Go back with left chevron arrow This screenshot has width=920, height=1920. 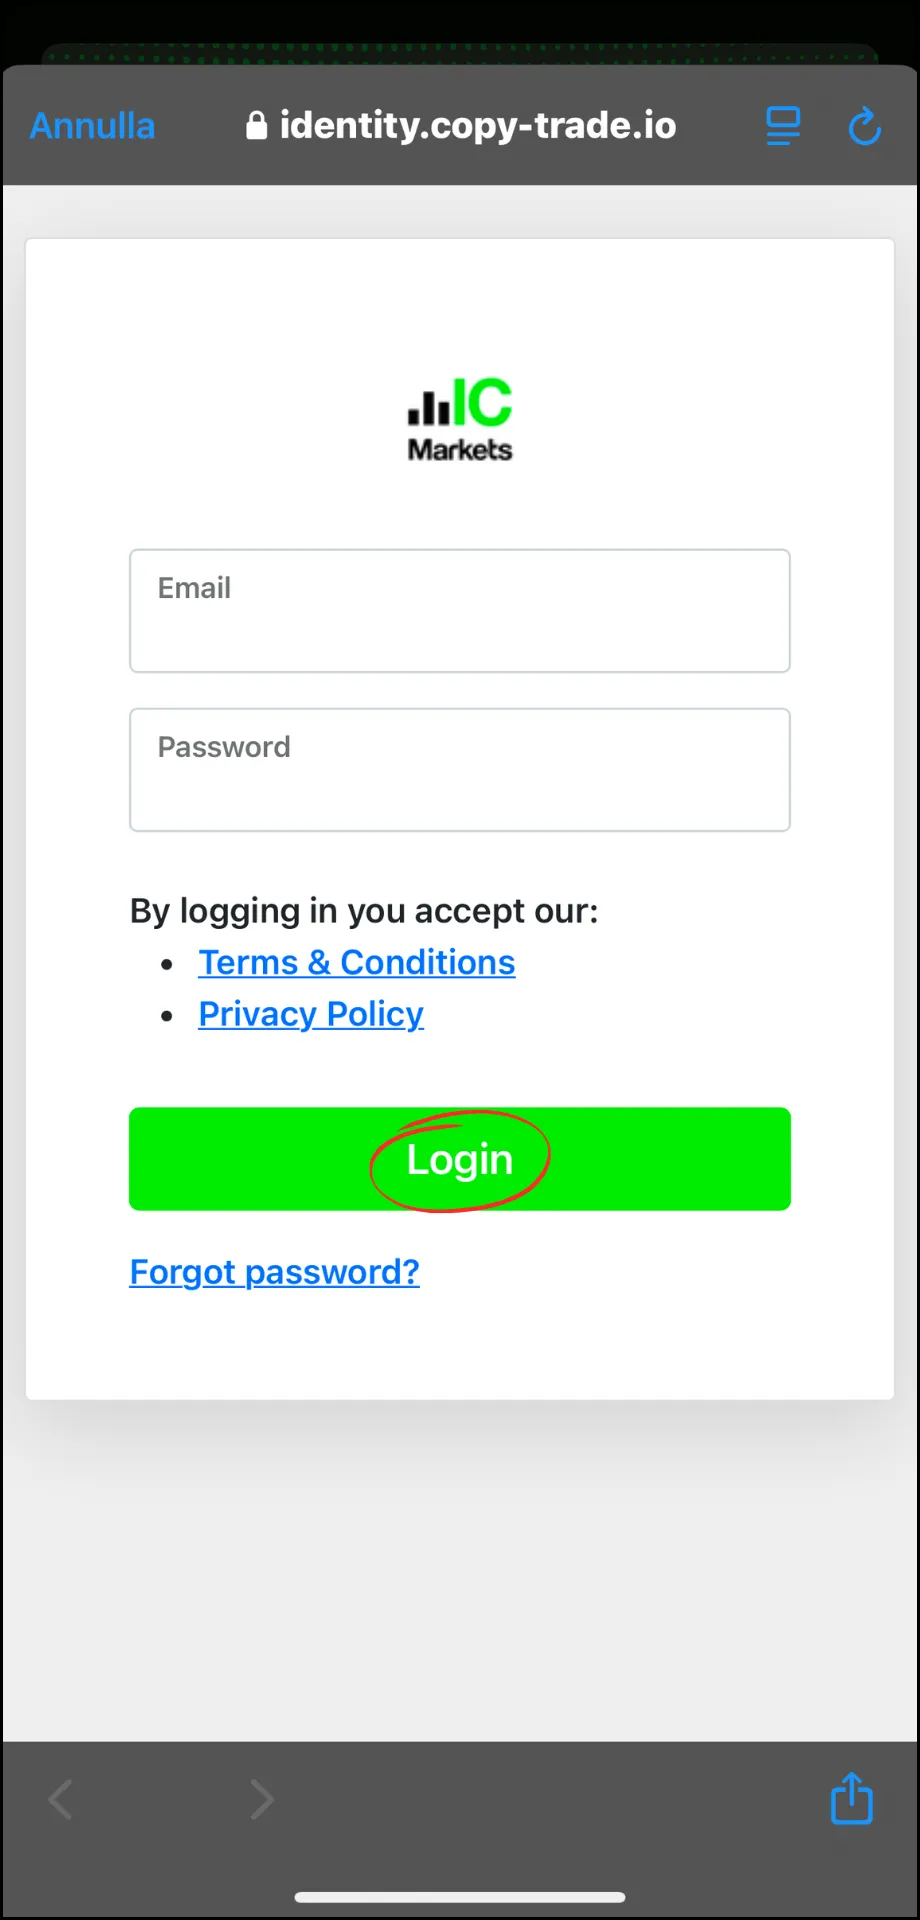pyautogui.click(x=61, y=1800)
